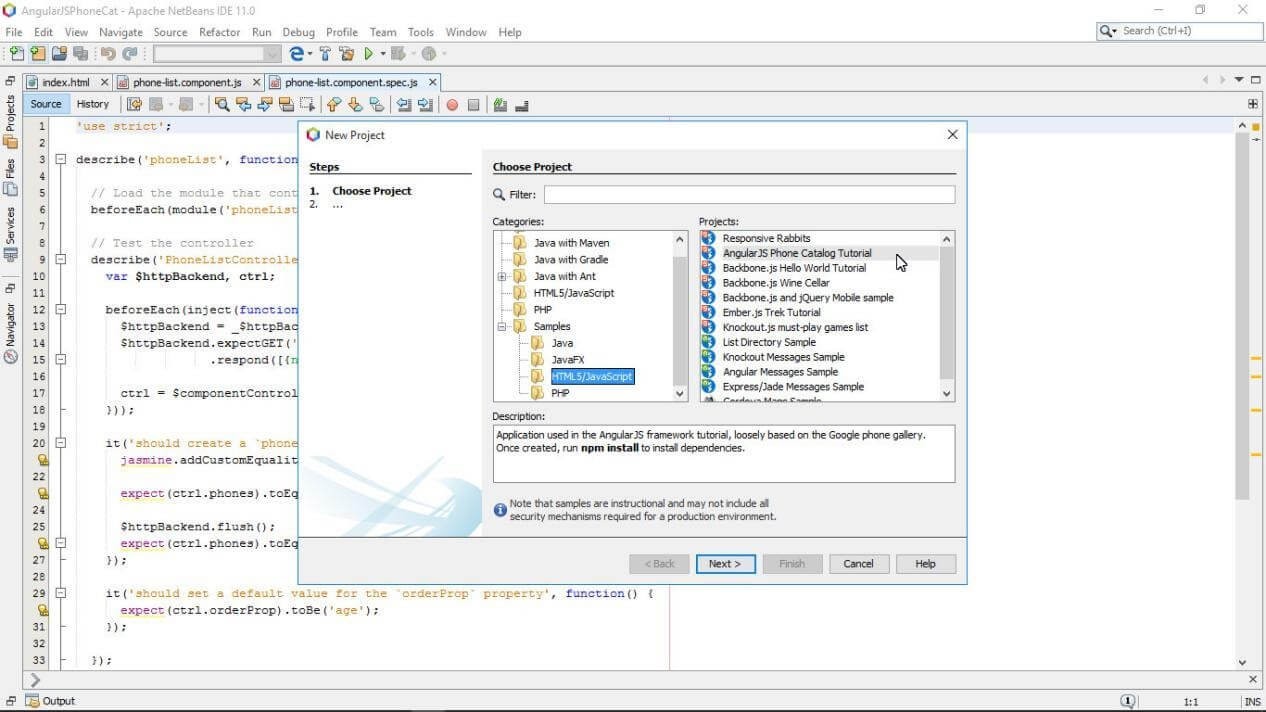Image resolution: width=1266 pixels, height=712 pixels.
Task: Click the Stop Macro Recording icon
Action: tap(474, 104)
